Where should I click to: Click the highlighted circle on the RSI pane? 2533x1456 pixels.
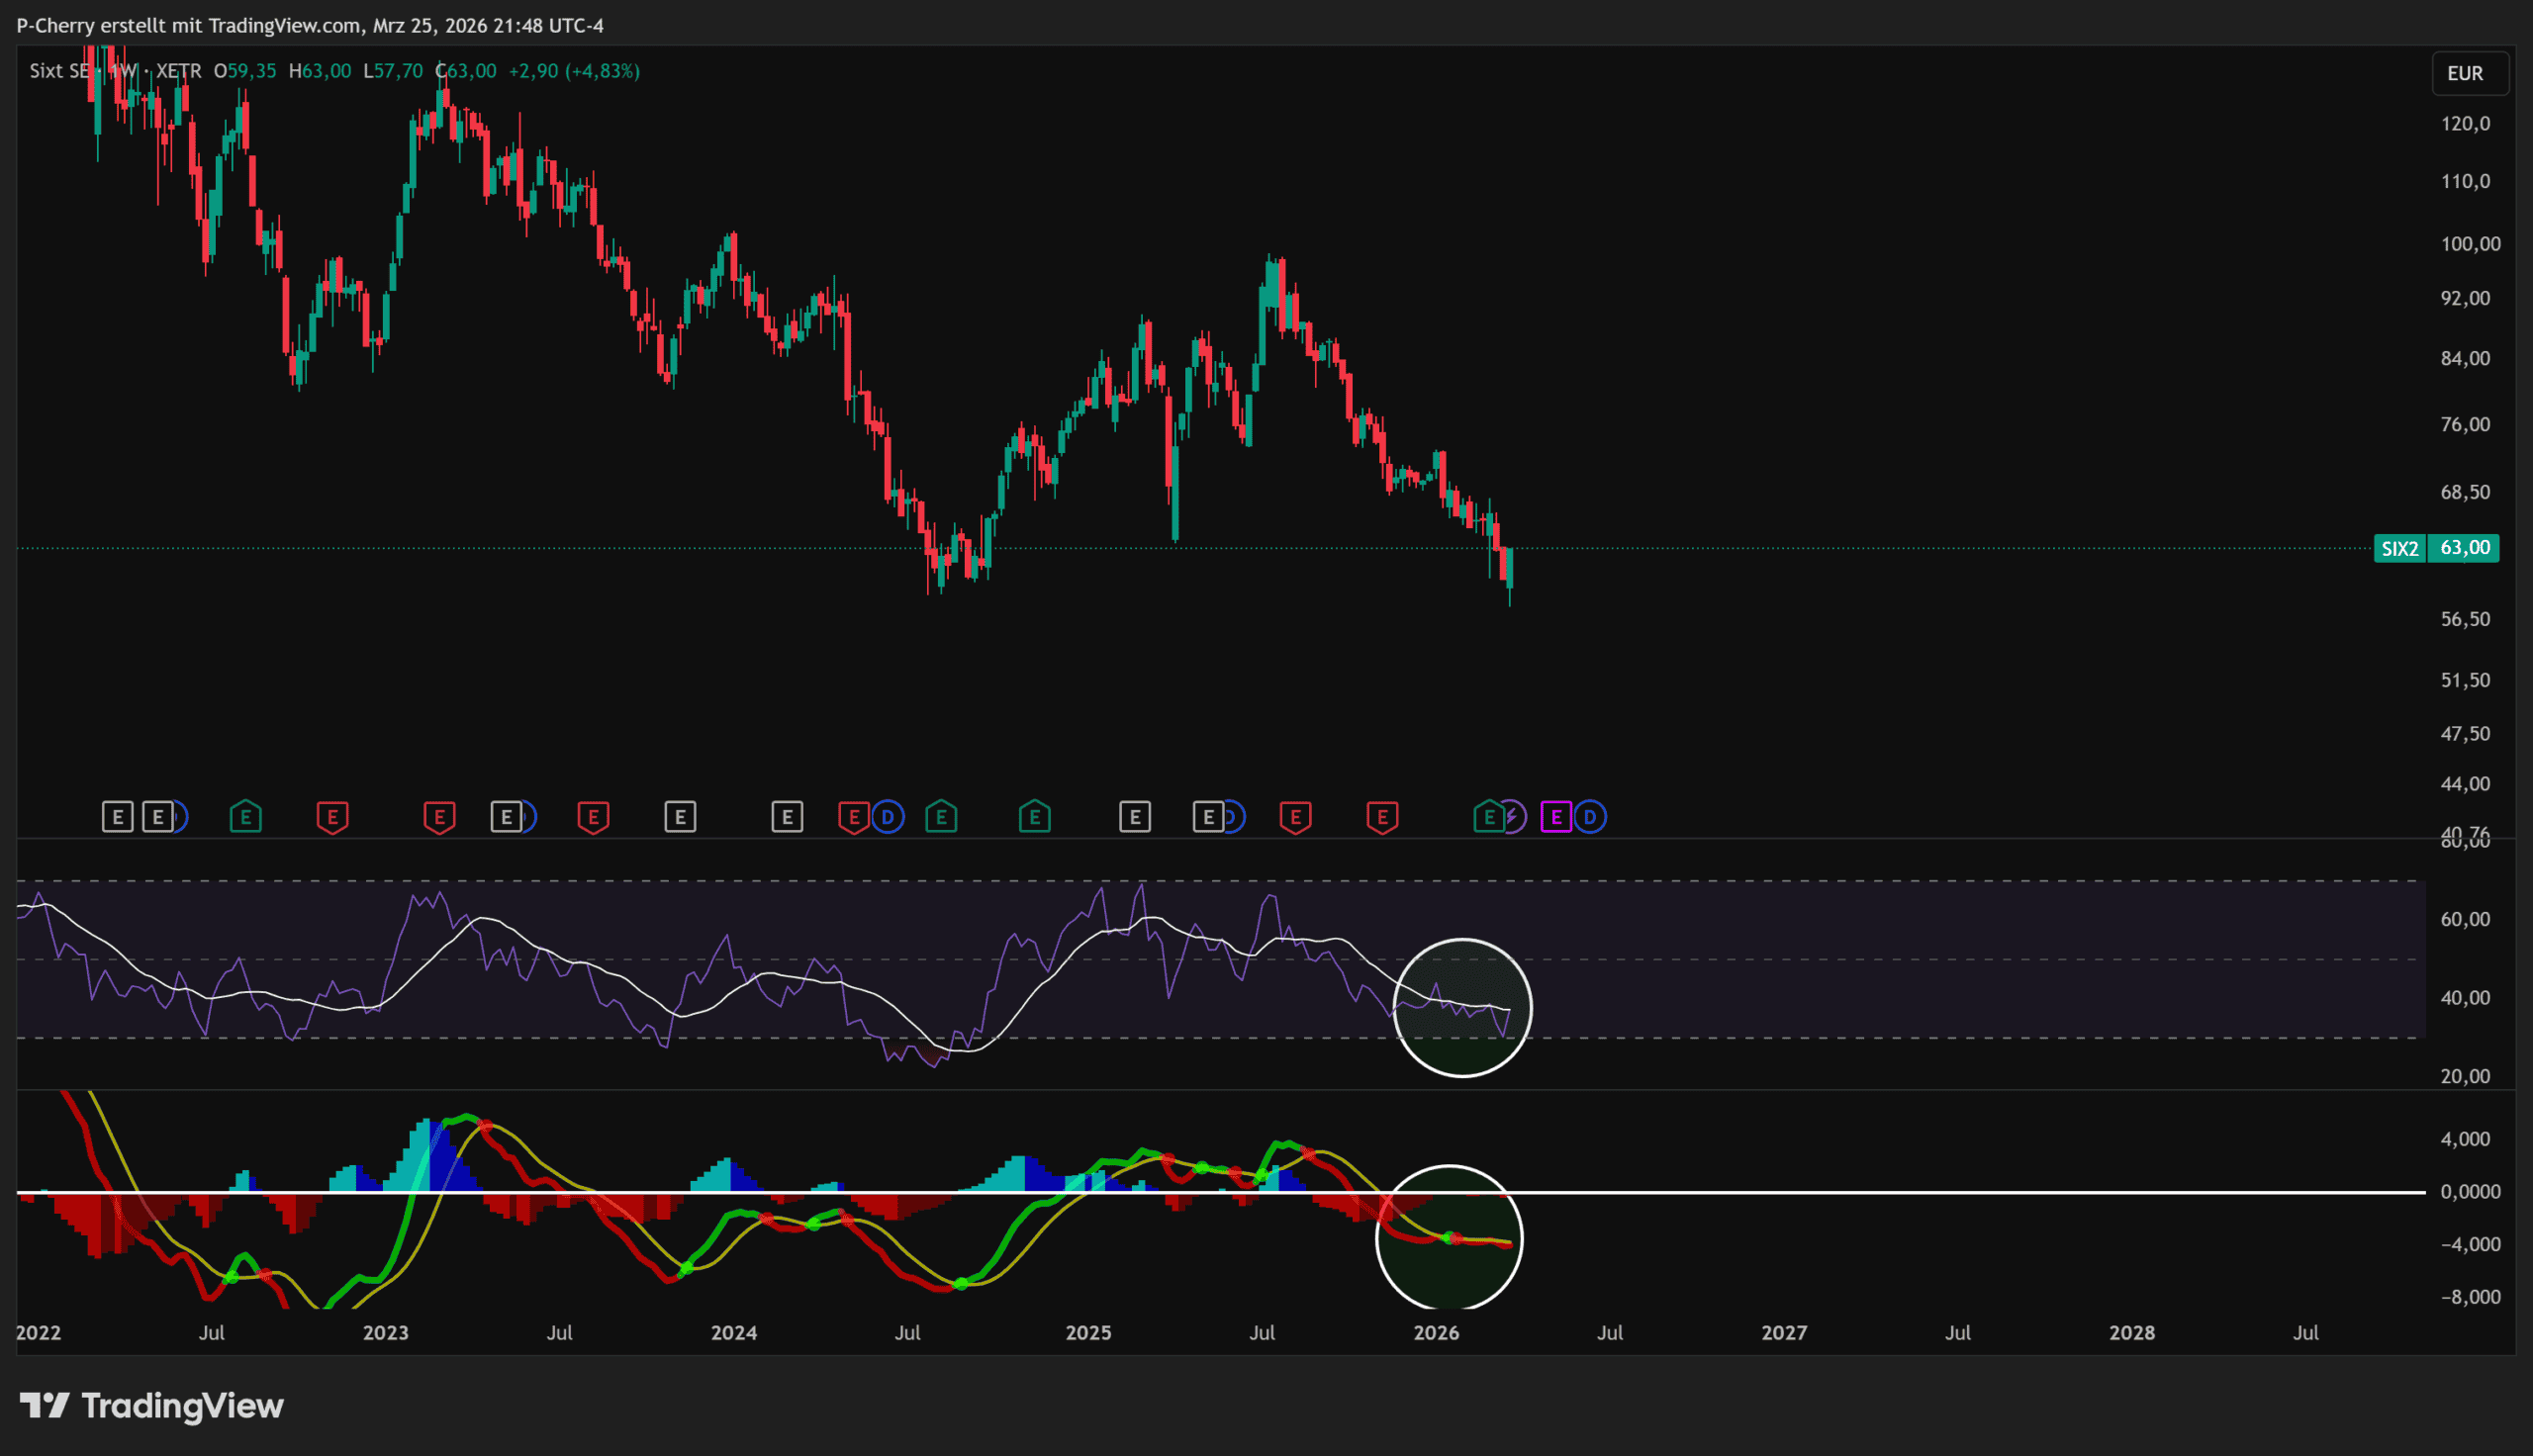[1462, 1007]
